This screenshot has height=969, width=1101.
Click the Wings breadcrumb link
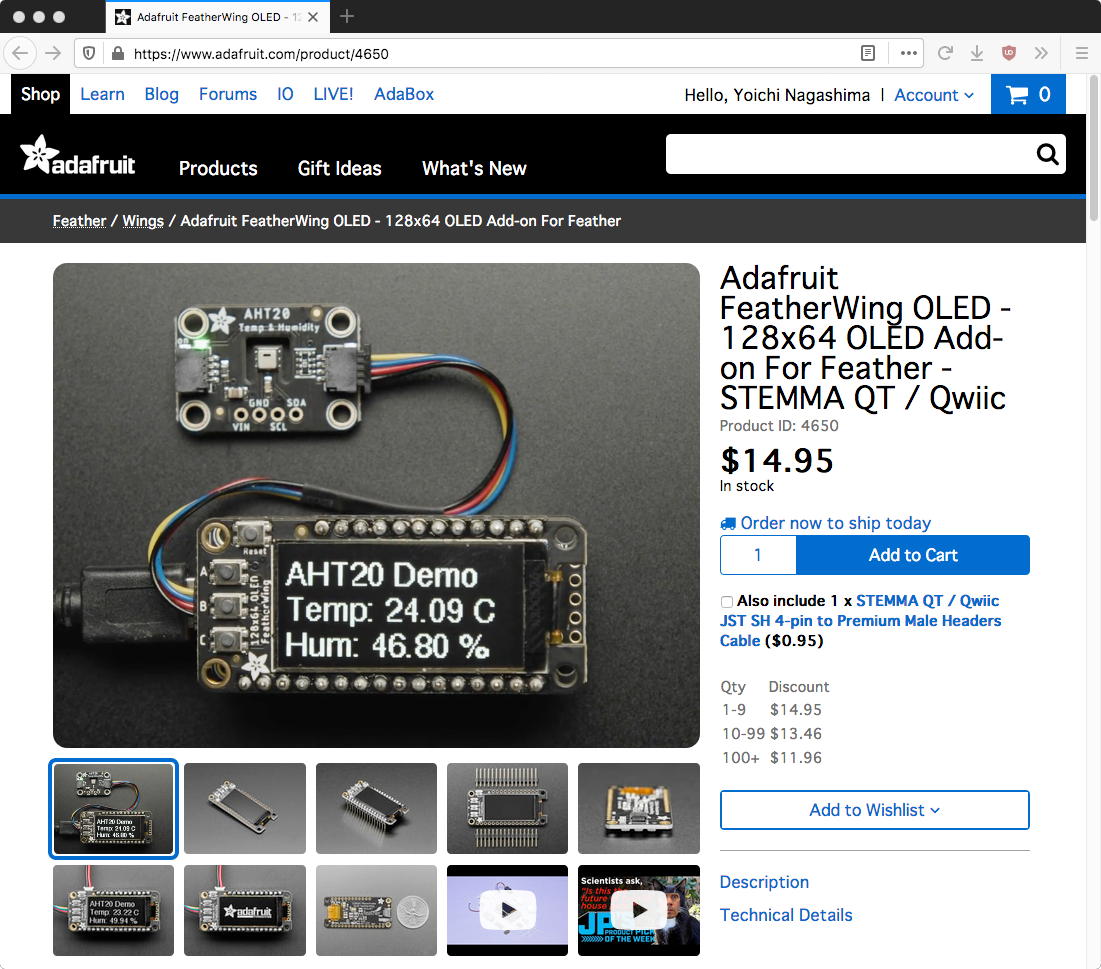coord(143,221)
